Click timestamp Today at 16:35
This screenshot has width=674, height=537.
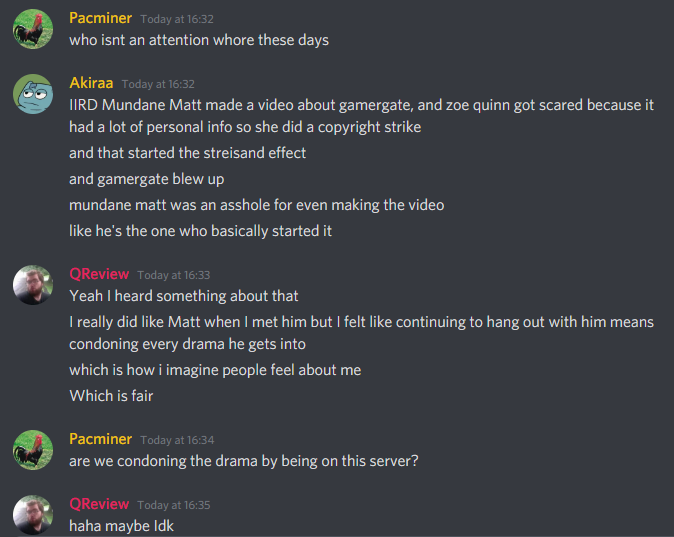tap(174, 505)
